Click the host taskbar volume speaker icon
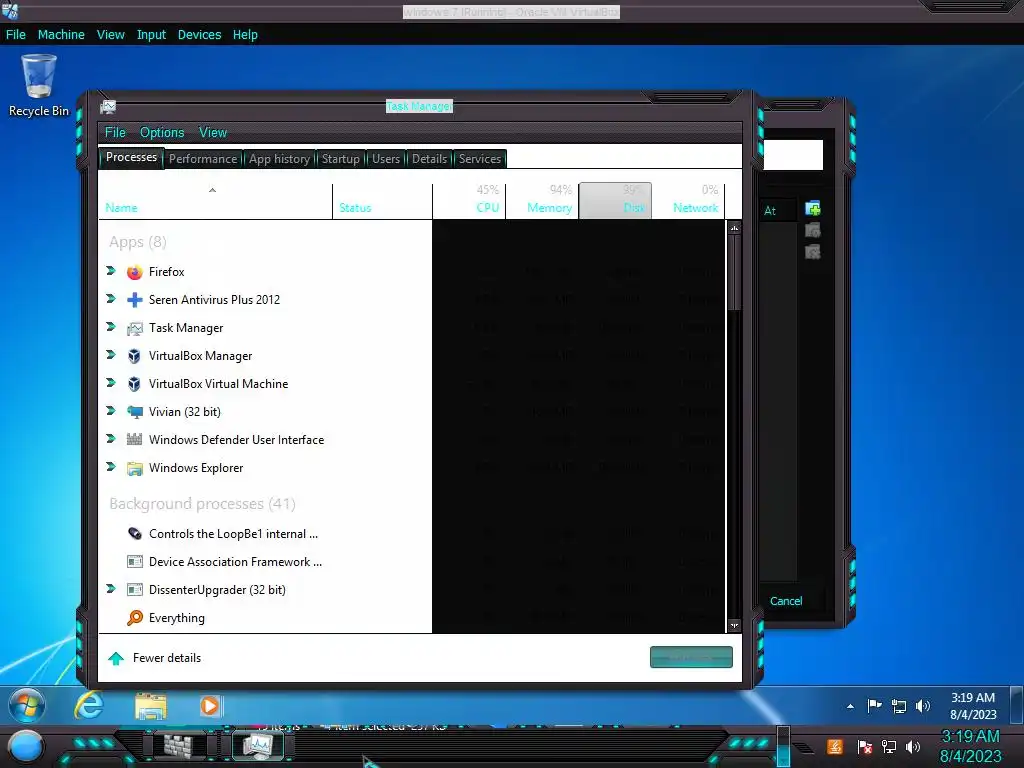The width and height of the screenshot is (1024, 768). coord(913,746)
